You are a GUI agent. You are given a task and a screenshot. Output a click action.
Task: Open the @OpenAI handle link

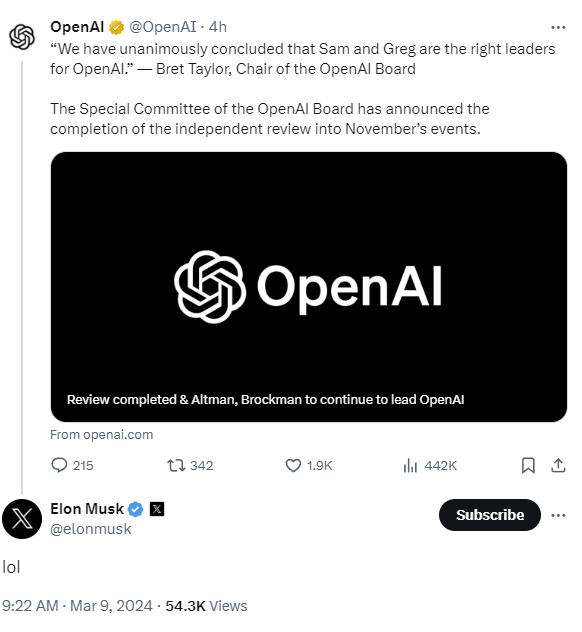162,27
